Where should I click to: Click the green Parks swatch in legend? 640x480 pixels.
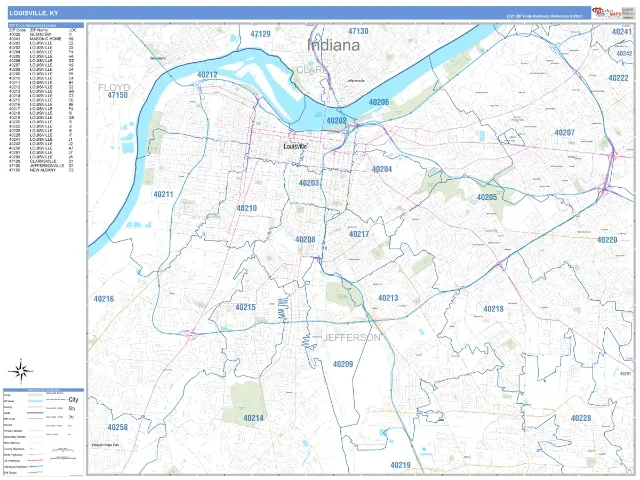36,395
